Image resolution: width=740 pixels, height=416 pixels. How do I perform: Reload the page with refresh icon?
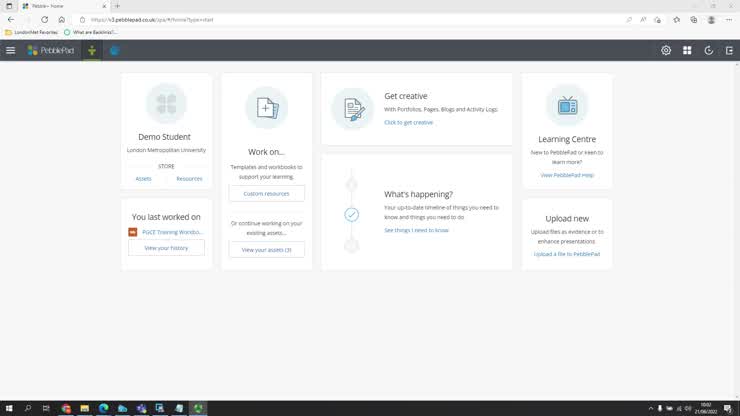pyautogui.click(x=44, y=20)
